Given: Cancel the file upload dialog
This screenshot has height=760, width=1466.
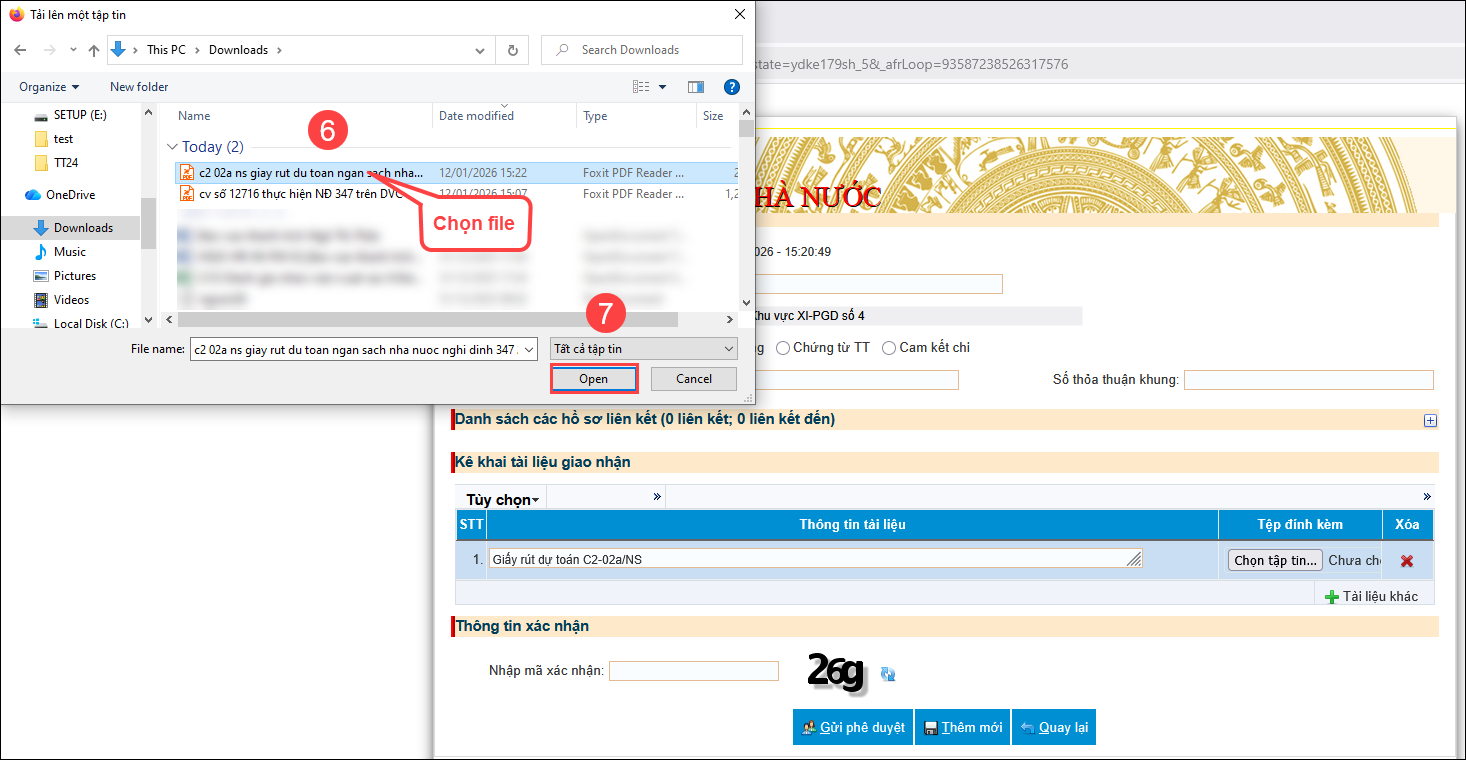Looking at the screenshot, I should (x=694, y=380).
